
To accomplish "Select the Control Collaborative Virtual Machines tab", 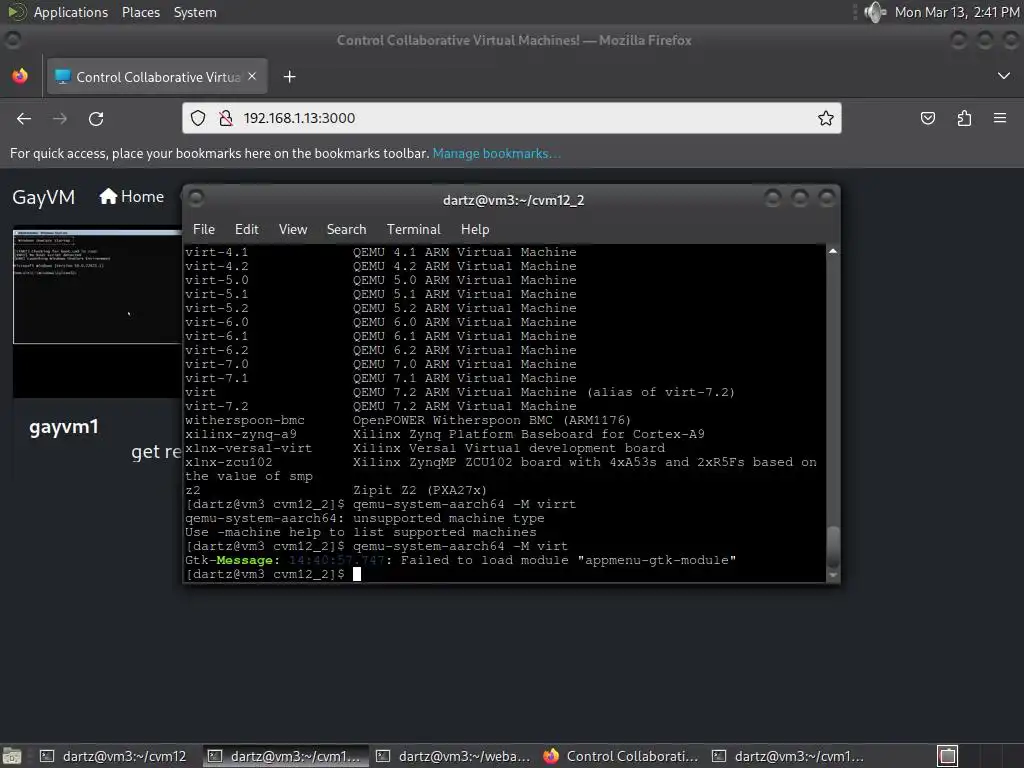I will (157, 77).
